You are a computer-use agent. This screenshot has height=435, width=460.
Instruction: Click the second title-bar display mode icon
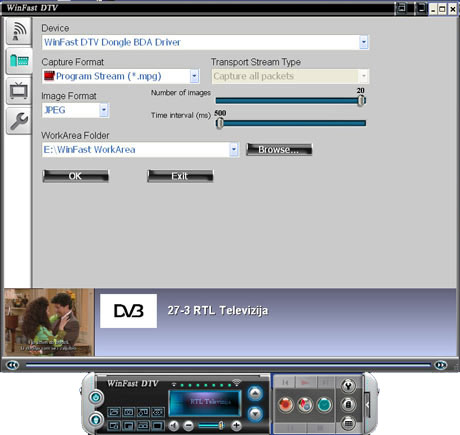click(x=421, y=8)
